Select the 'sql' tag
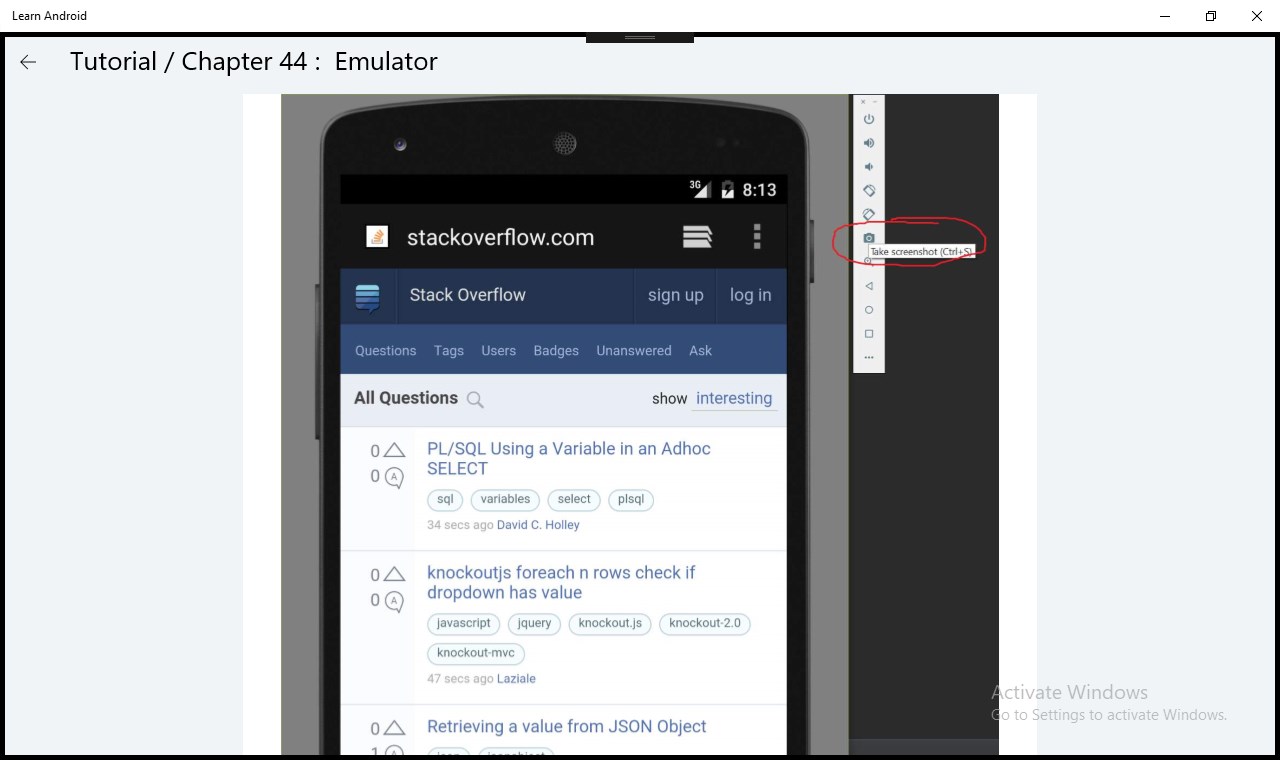 coord(445,499)
